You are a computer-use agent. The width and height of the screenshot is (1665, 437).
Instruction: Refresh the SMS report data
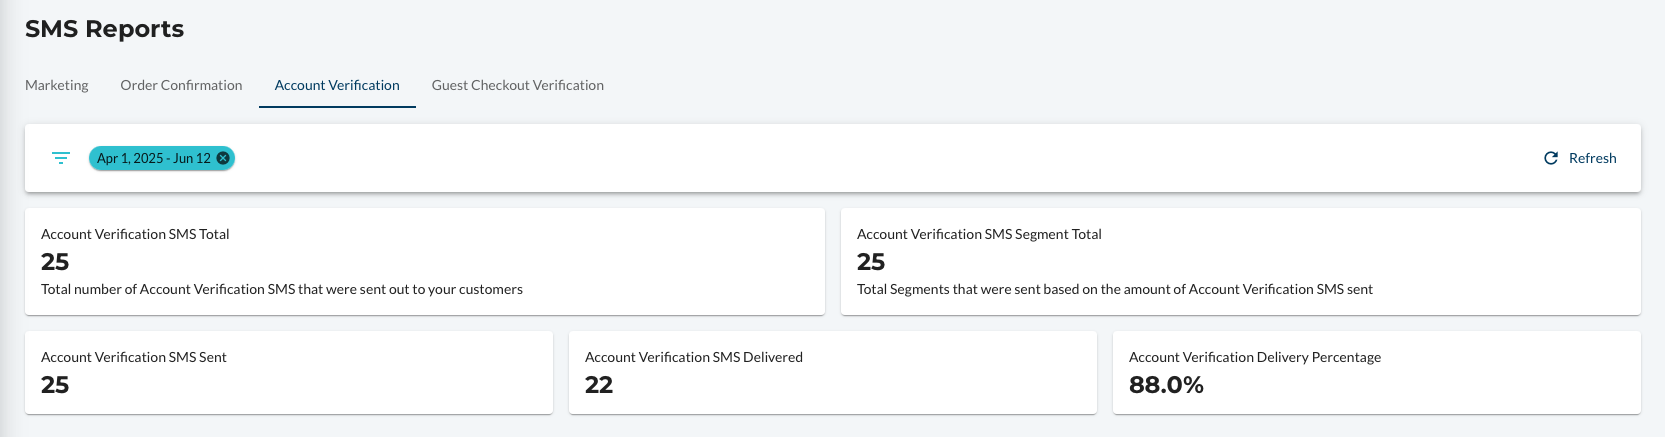[1580, 158]
